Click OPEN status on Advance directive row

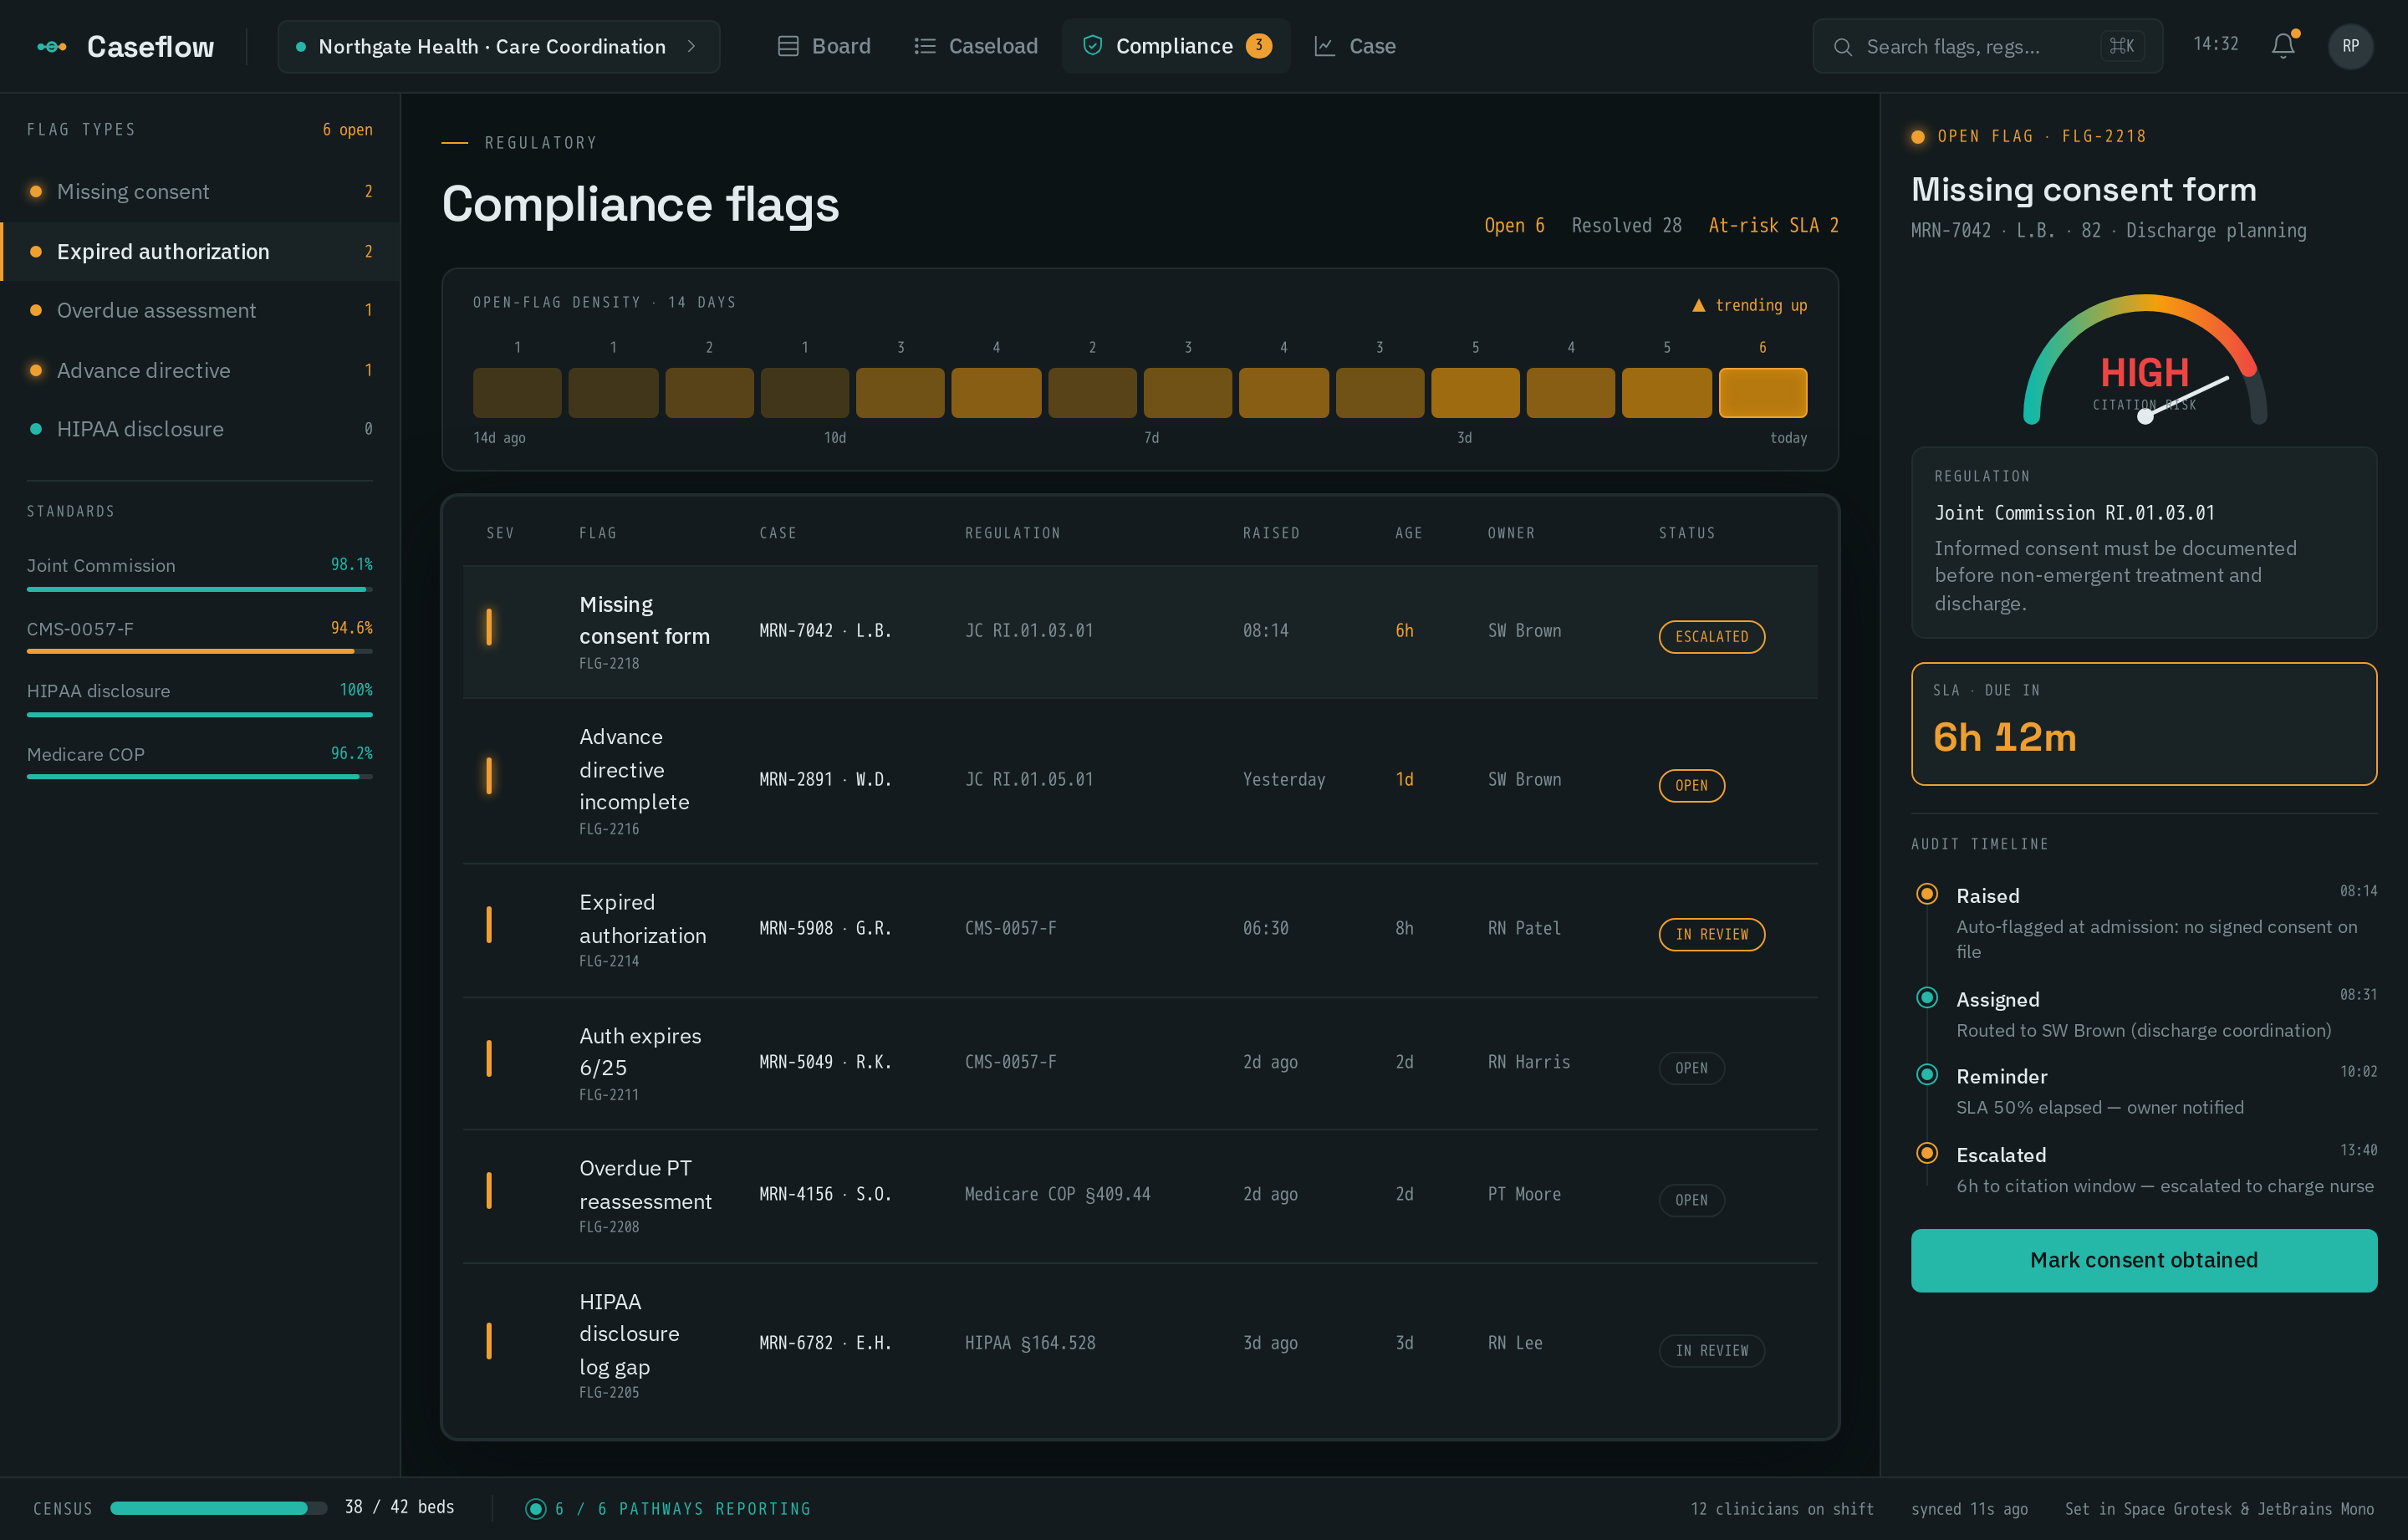(x=1691, y=786)
